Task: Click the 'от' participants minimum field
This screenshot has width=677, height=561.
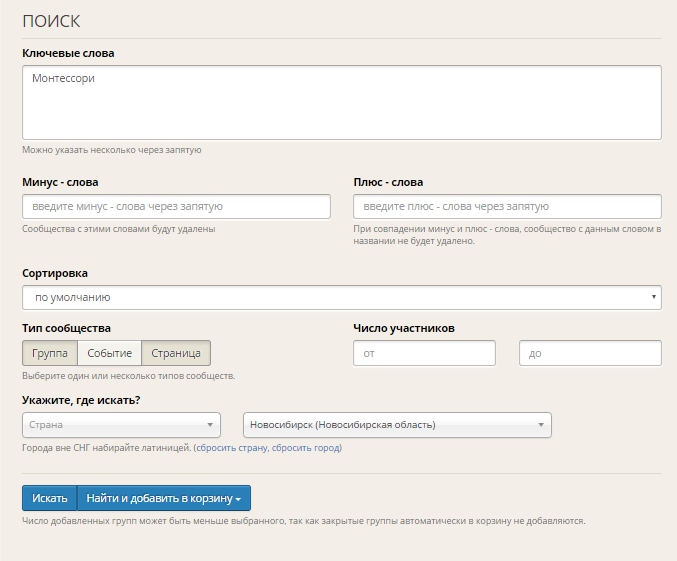Action: [x=424, y=353]
